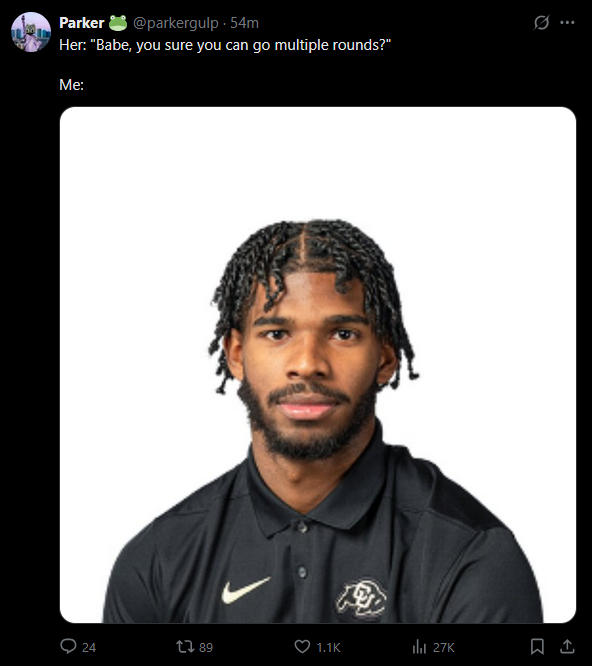Click the share upload arrow icon
This screenshot has height=666, width=592.
pos(567,646)
